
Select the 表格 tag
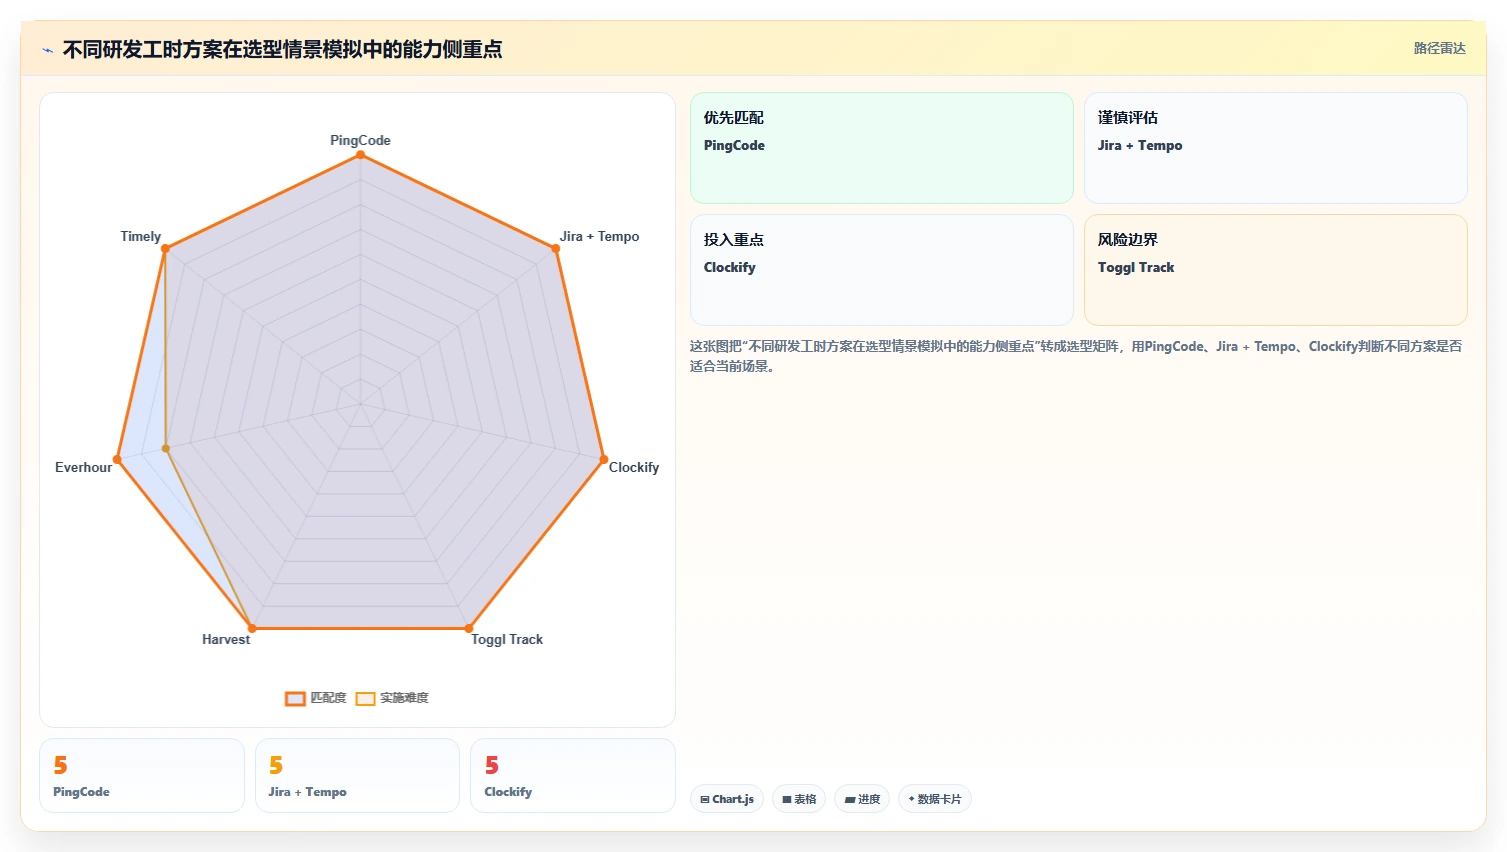[x=799, y=799]
